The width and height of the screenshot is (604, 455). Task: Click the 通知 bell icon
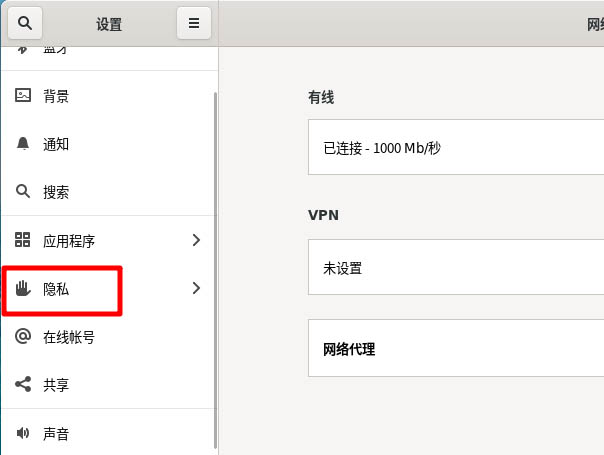(x=24, y=144)
